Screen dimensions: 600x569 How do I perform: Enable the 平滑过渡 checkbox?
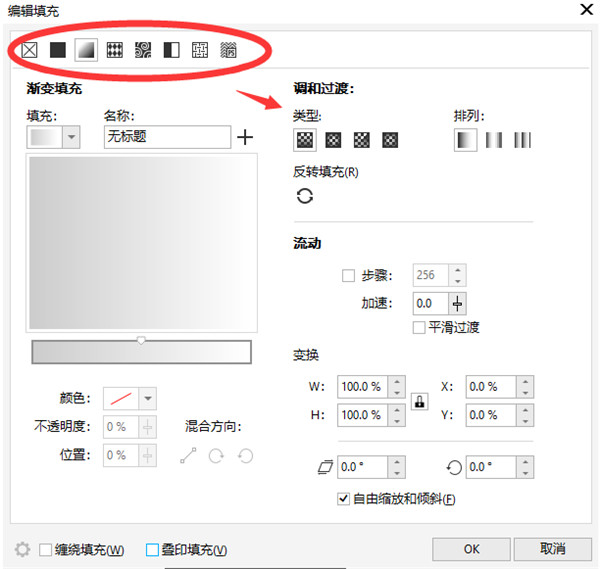tap(419, 328)
